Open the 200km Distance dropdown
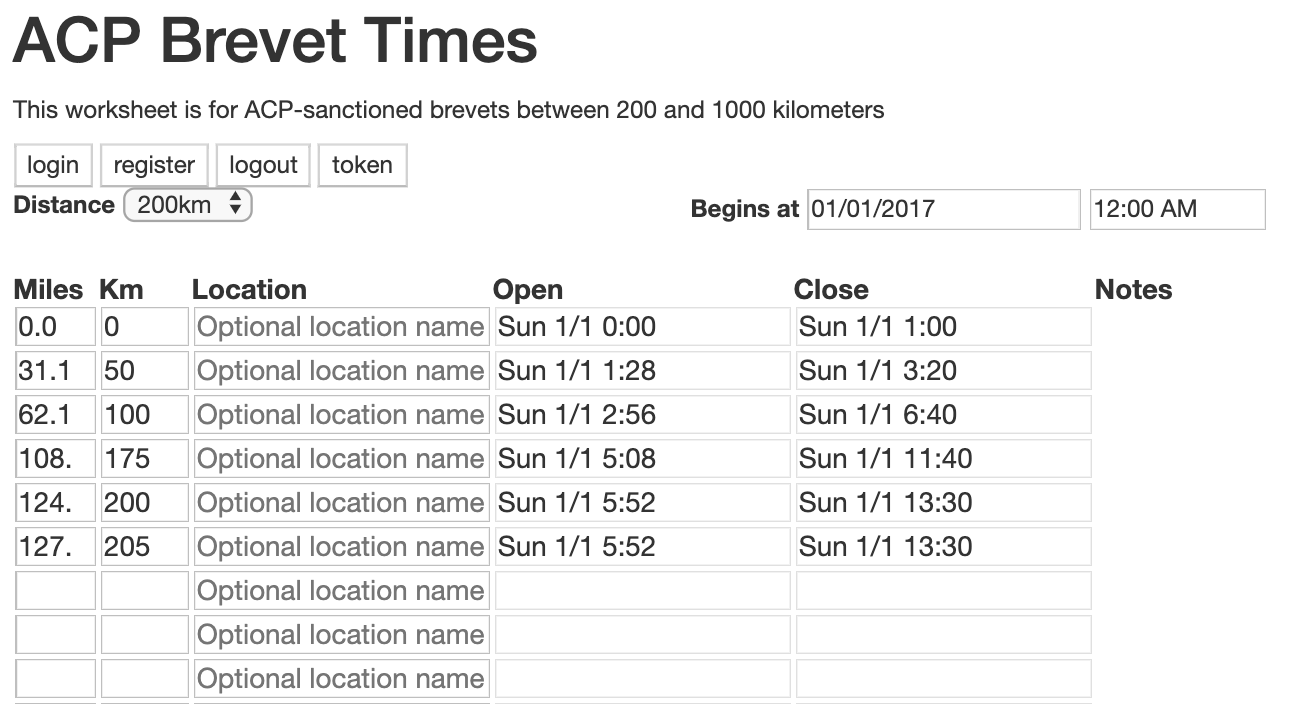The height and width of the screenshot is (704, 1314). coord(188,205)
